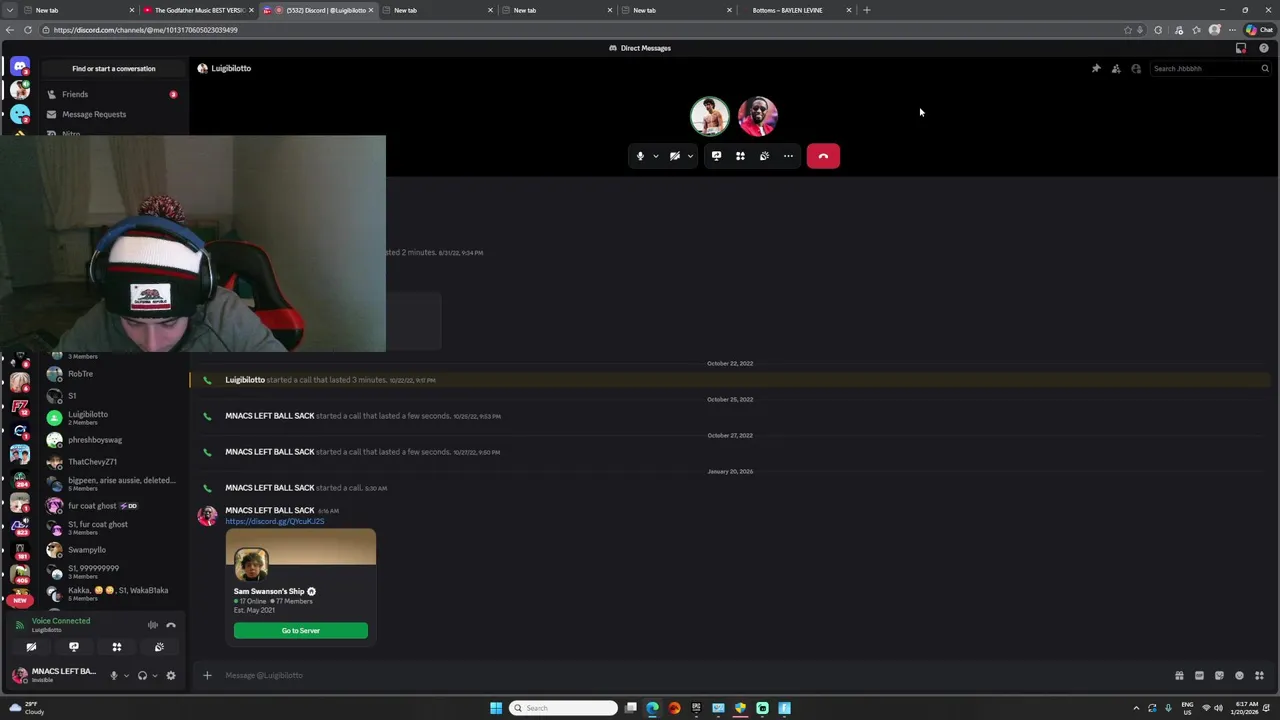This screenshot has height=720, width=1280.
Task: Mute mic in the user panel
Action: [113, 676]
